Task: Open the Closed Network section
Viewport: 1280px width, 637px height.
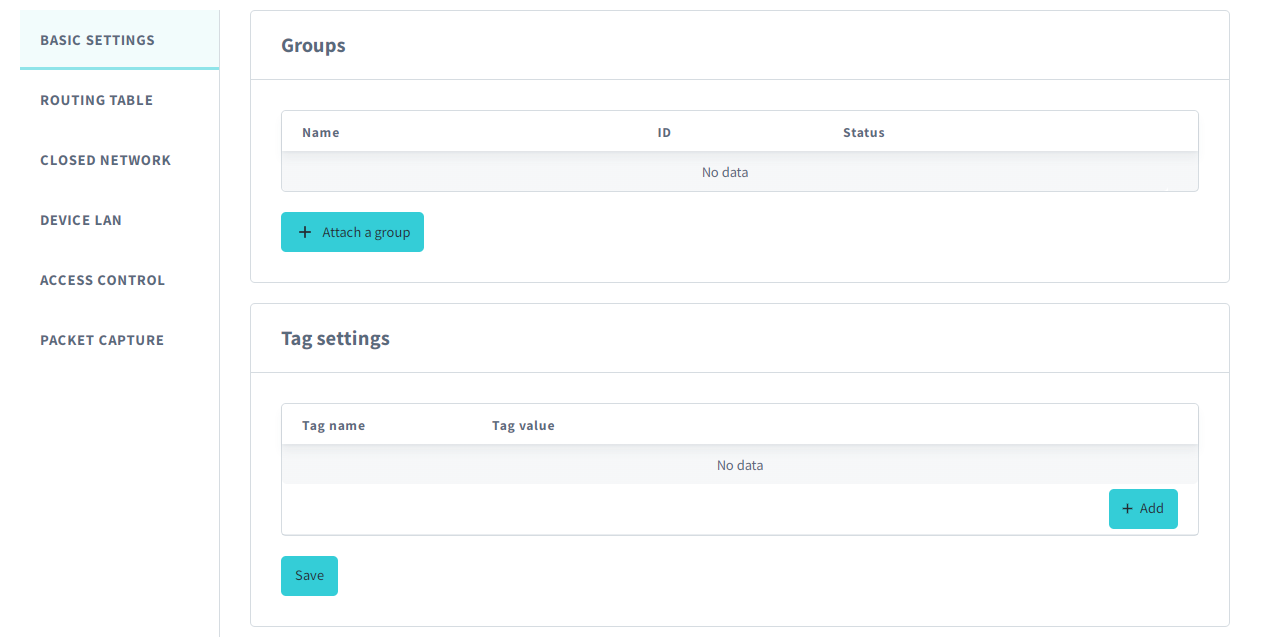Action: [x=119, y=160]
